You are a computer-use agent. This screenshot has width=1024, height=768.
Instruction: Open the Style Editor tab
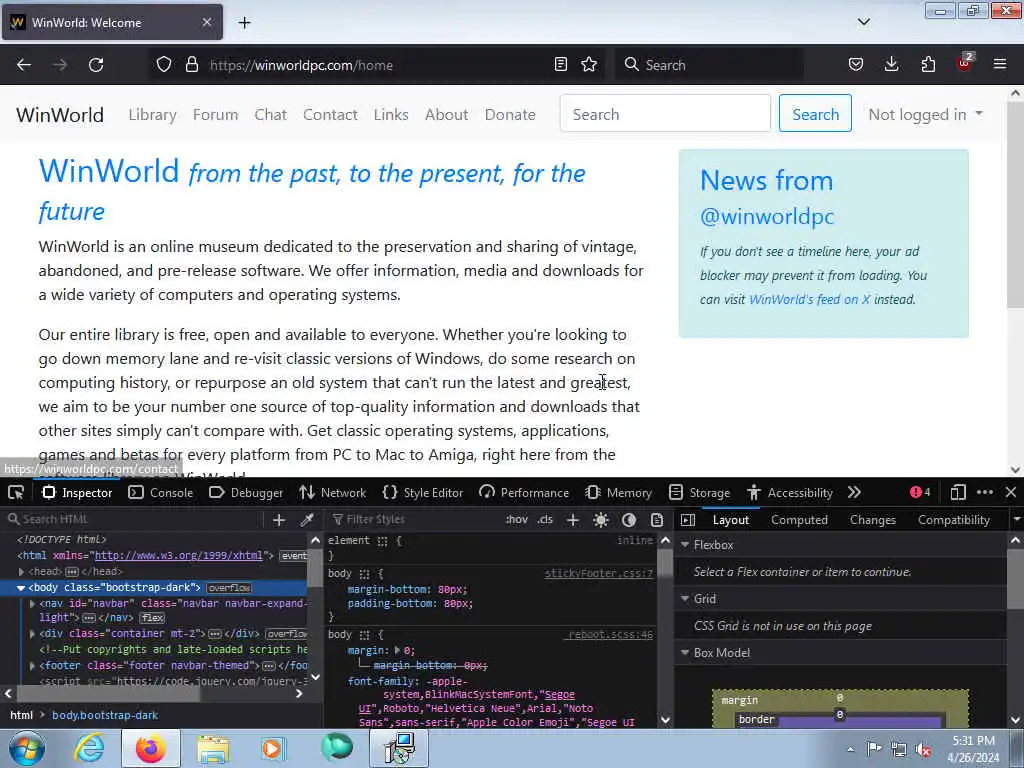423,492
